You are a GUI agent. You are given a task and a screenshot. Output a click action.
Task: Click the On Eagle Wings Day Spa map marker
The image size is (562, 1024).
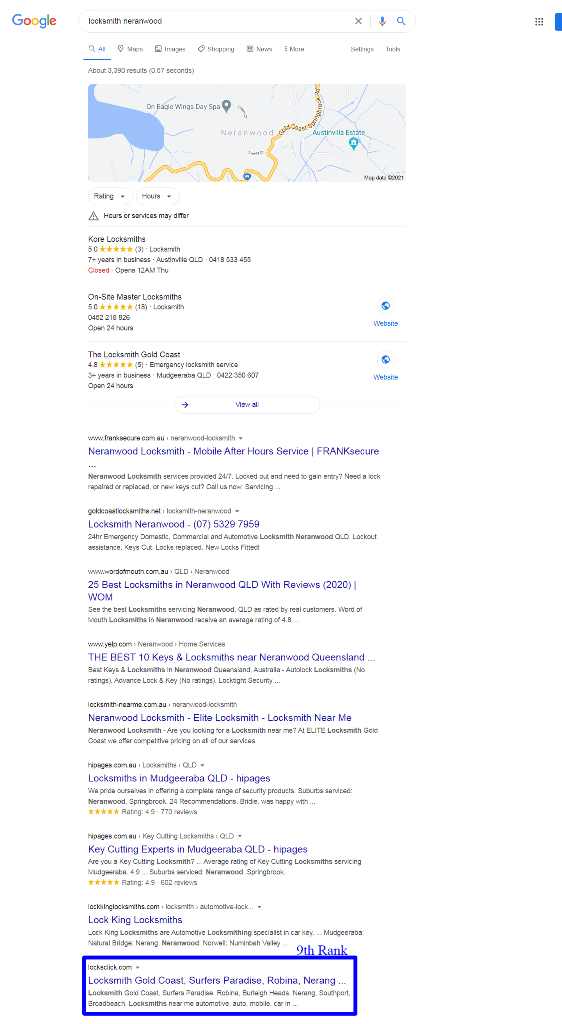point(226,106)
